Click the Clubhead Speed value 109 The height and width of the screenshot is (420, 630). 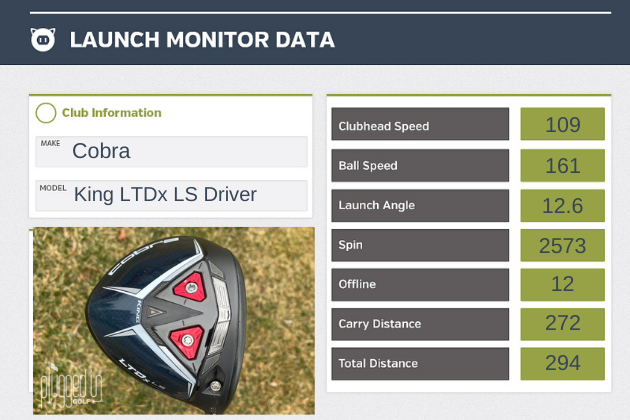562,125
